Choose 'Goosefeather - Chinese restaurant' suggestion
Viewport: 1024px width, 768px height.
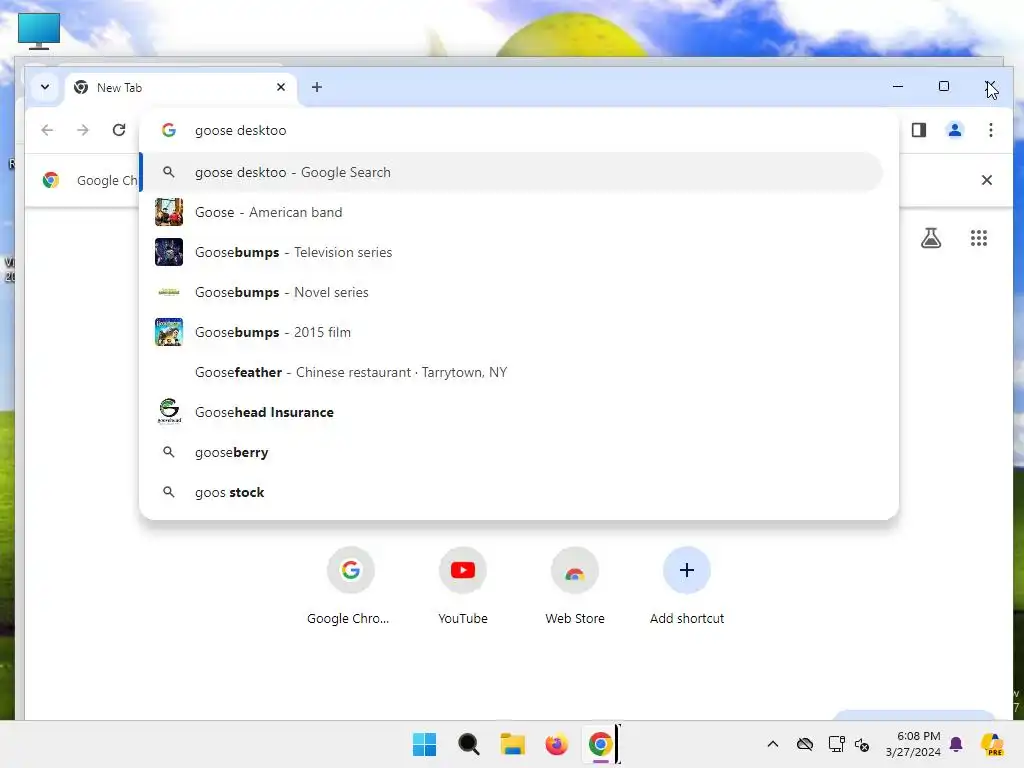511,372
